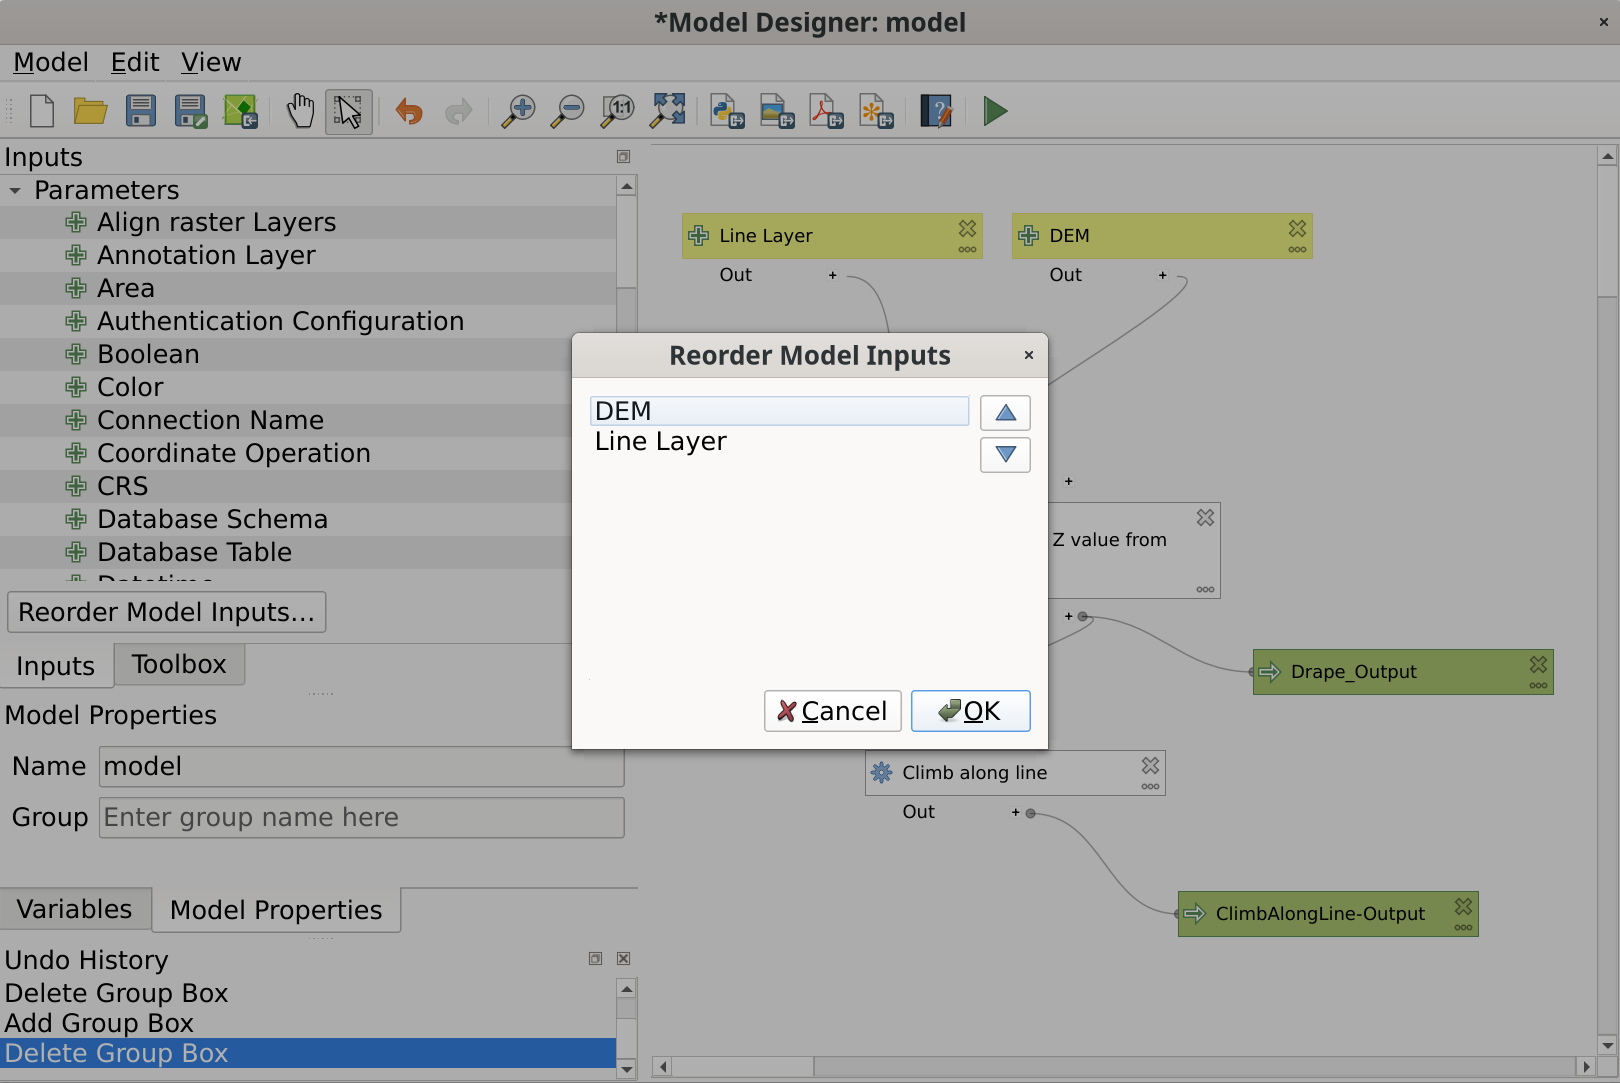Open model folder icon in toolbar
The image size is (1620, 1083).
(x=91, y=111)
